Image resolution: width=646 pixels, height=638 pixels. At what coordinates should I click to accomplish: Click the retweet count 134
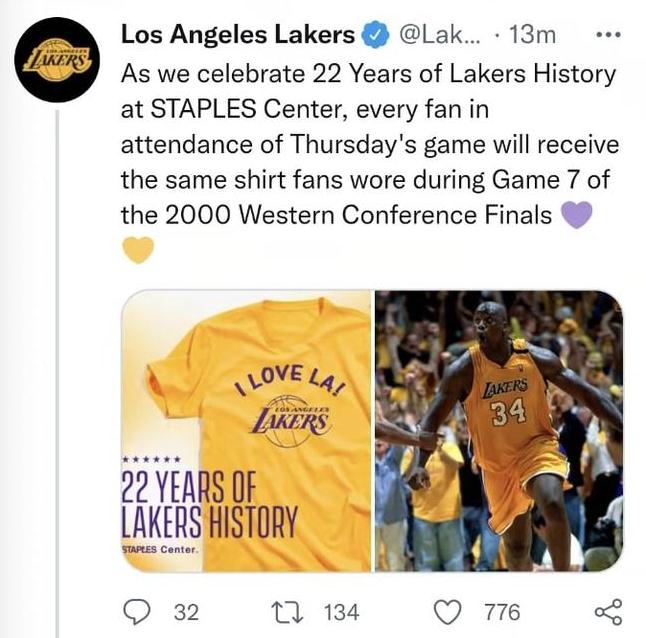coord(340,611)
